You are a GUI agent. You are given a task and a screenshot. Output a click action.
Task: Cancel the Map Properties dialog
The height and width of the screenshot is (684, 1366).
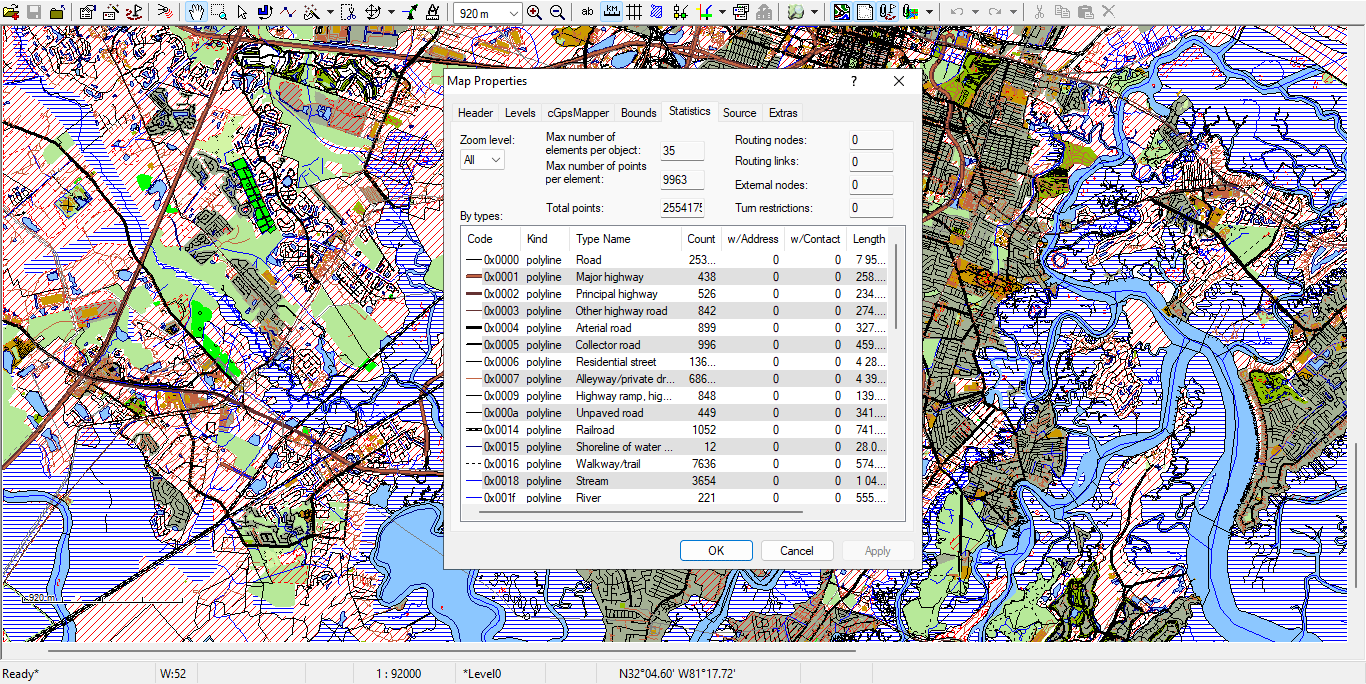(796, 550)
